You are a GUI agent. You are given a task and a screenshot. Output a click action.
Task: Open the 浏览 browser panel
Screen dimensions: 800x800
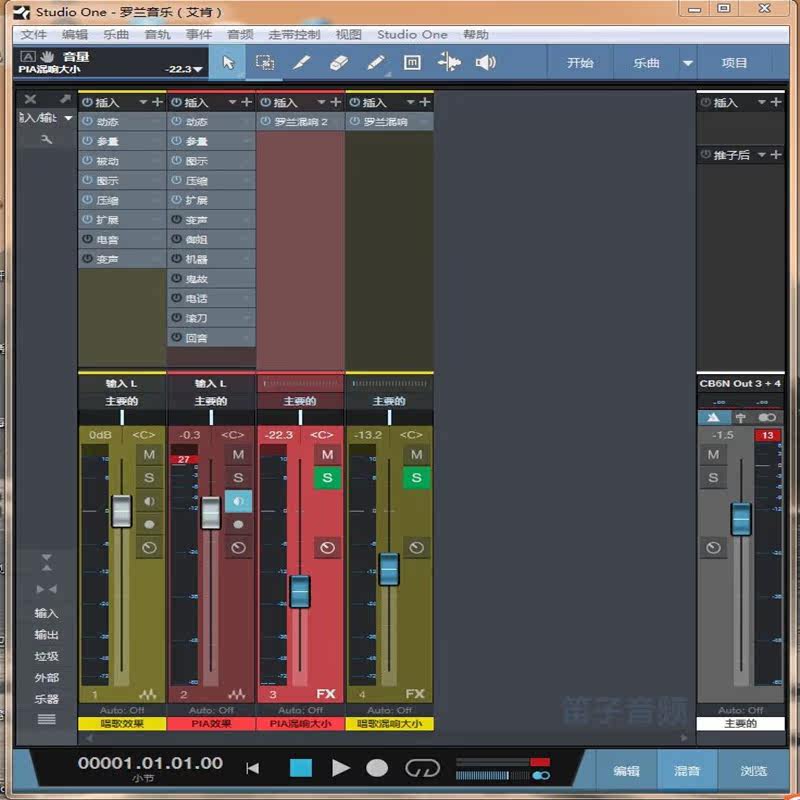click(753, 770)
